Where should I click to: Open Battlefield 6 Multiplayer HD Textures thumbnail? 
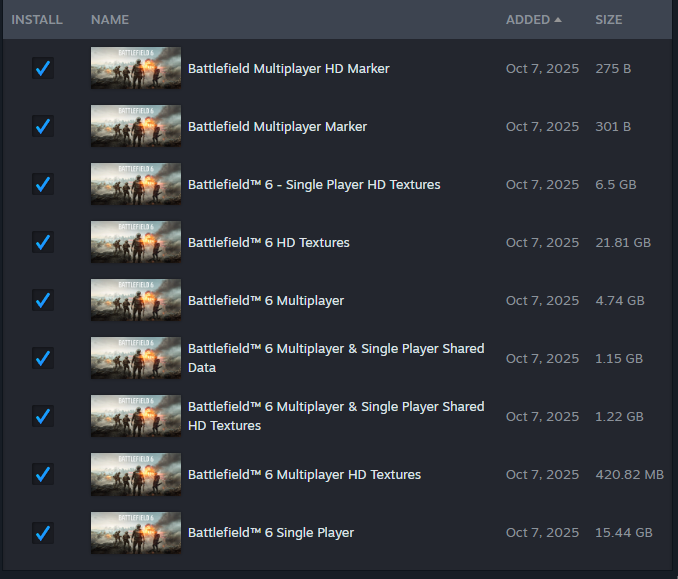pyautogui.click(x=136, y=474)
